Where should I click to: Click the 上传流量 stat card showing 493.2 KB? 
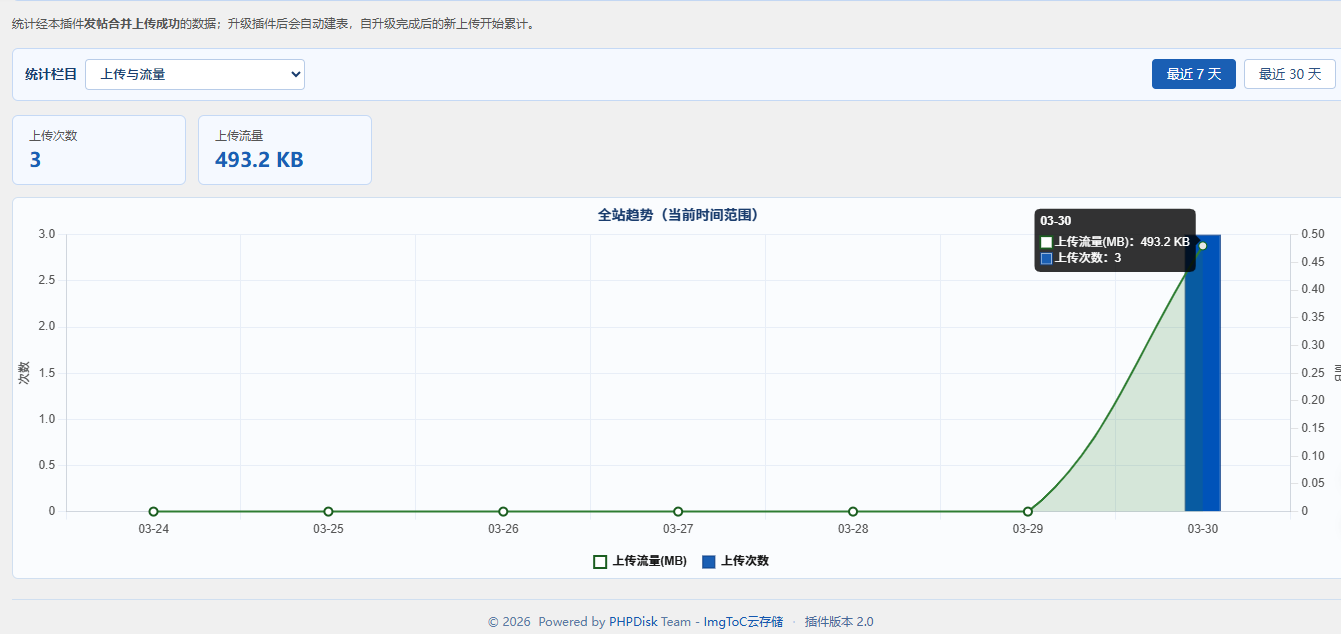point(285,150)
